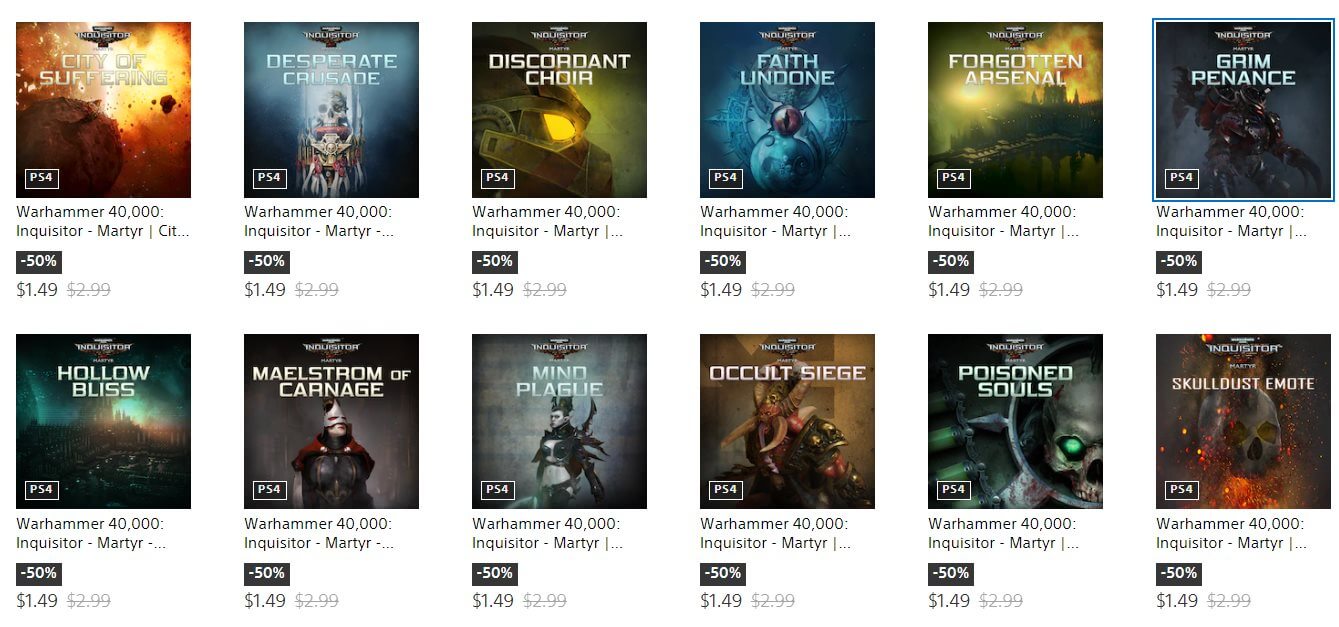
Task: Open the title link under City of Suffering
Action: [103, 221]
